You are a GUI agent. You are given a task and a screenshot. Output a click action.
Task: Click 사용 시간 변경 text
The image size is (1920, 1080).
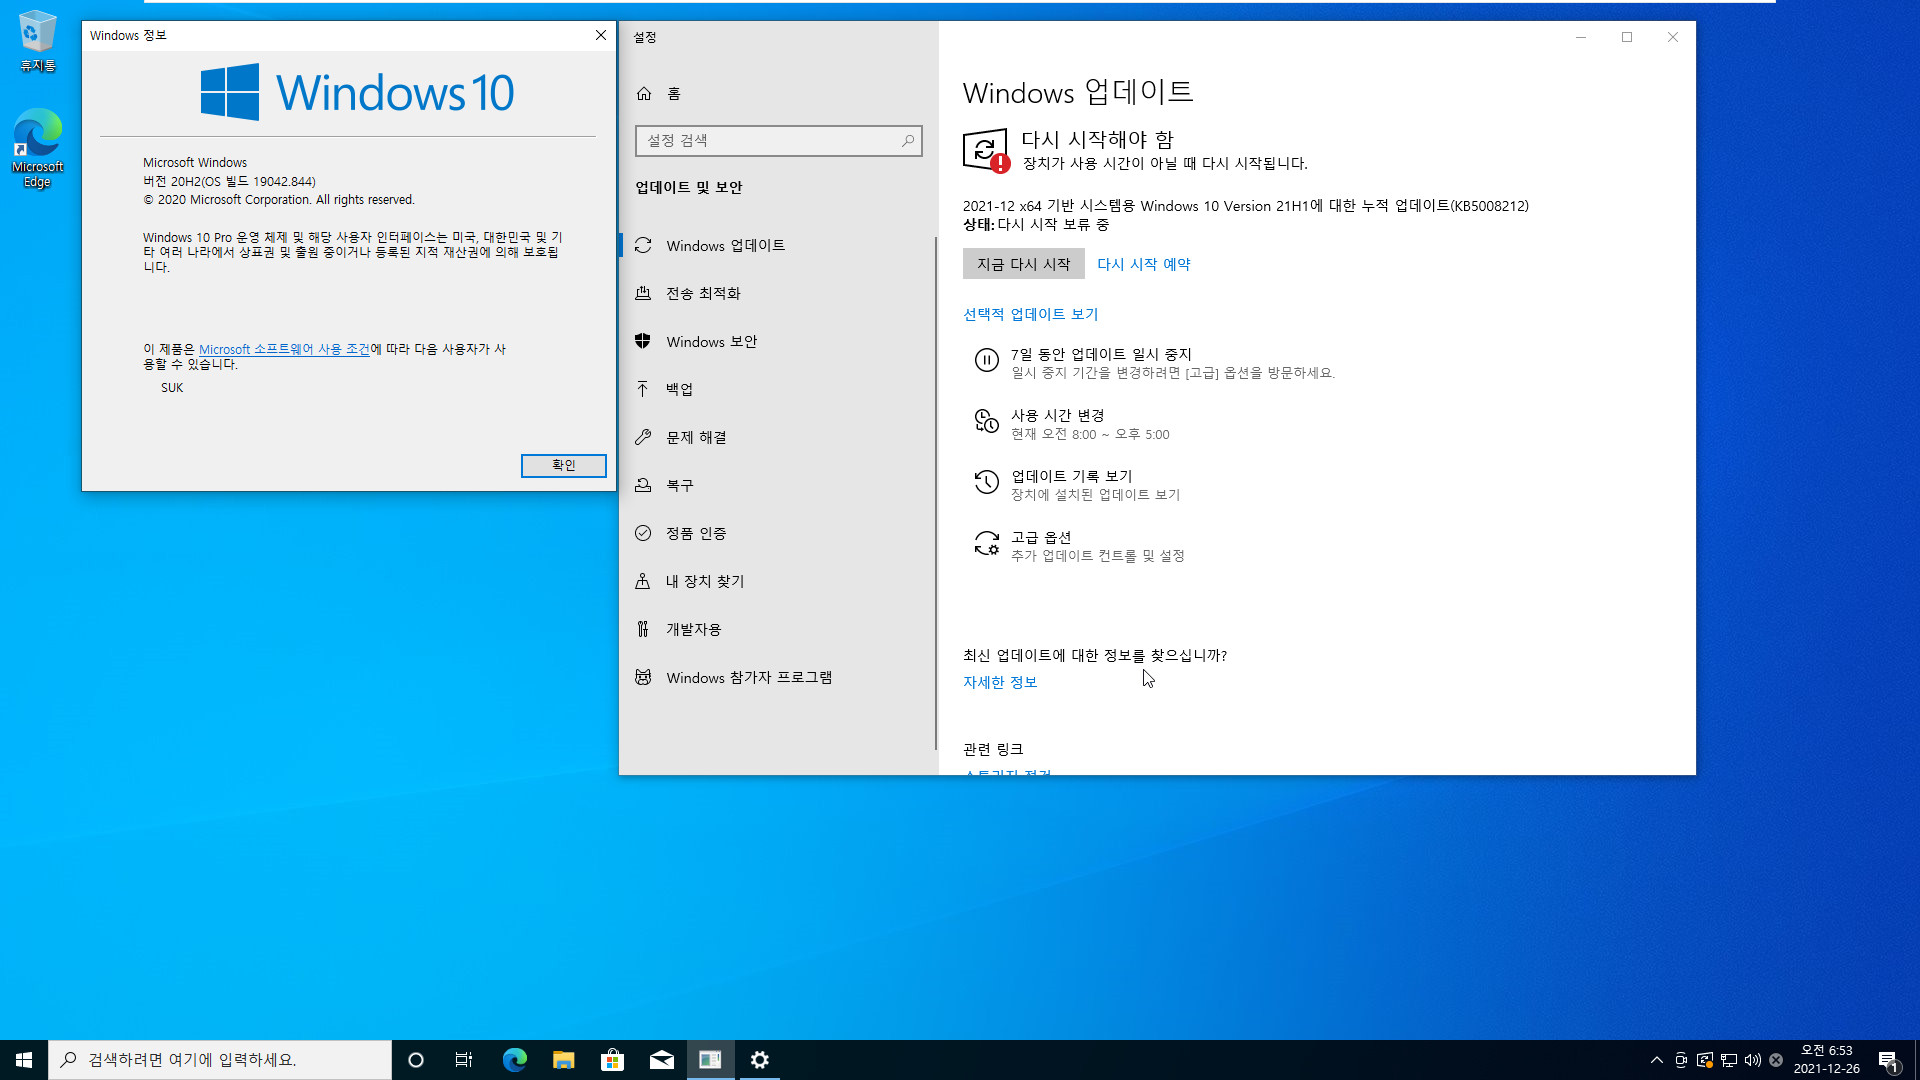[1057, 415]
